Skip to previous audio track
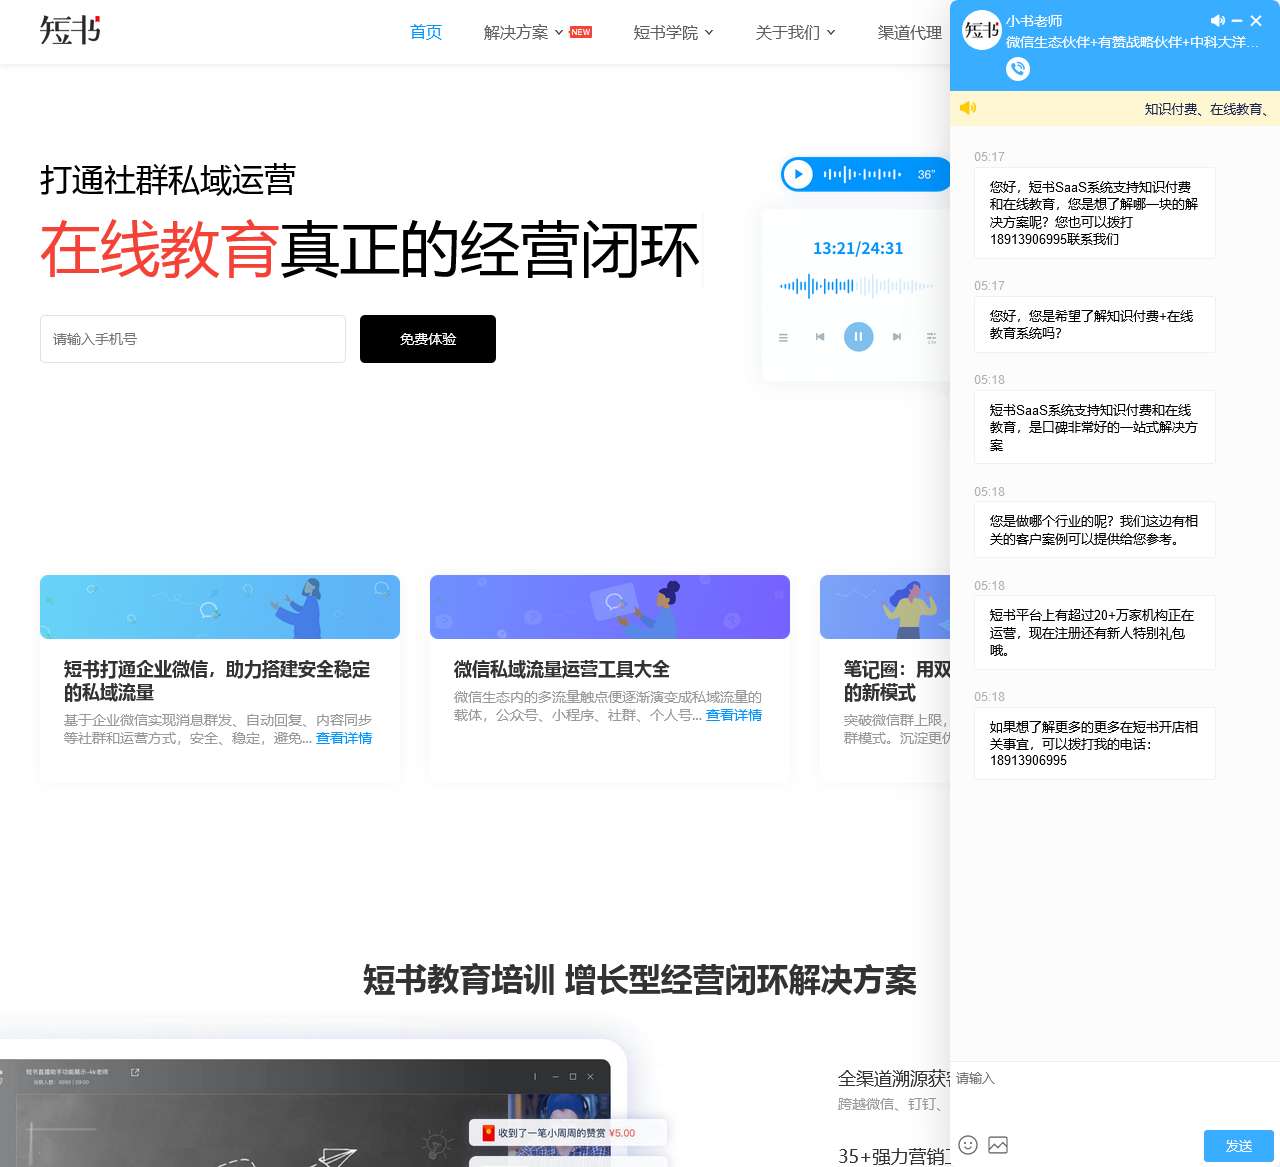Viewport: 1280px width, 1167px height. coord(820,337)
